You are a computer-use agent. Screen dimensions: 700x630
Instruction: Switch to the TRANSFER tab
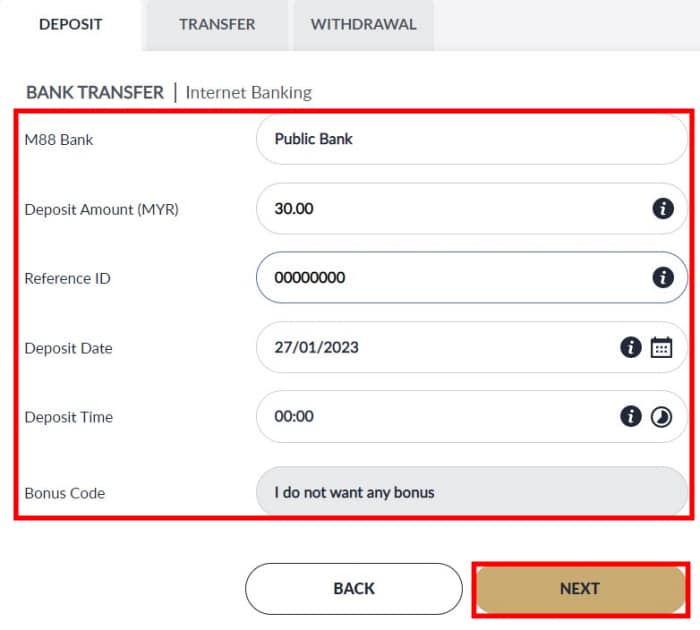[x=217, y=24]
